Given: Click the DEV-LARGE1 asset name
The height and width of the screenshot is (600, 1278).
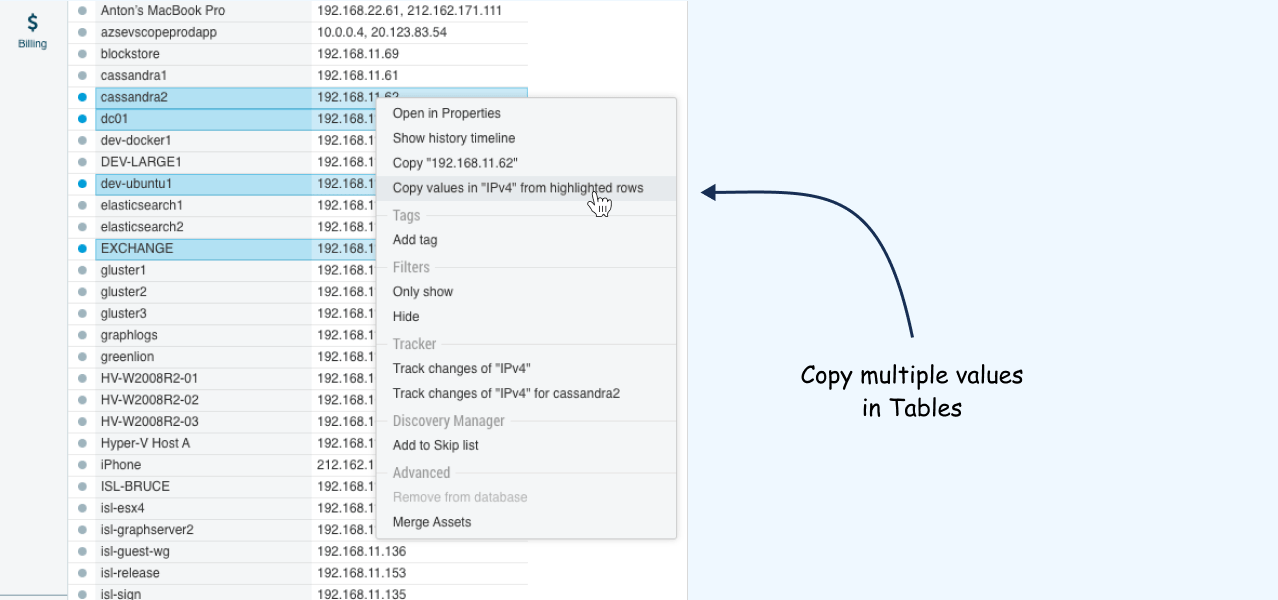Looking at the screenshot, I should click(141, 162).
